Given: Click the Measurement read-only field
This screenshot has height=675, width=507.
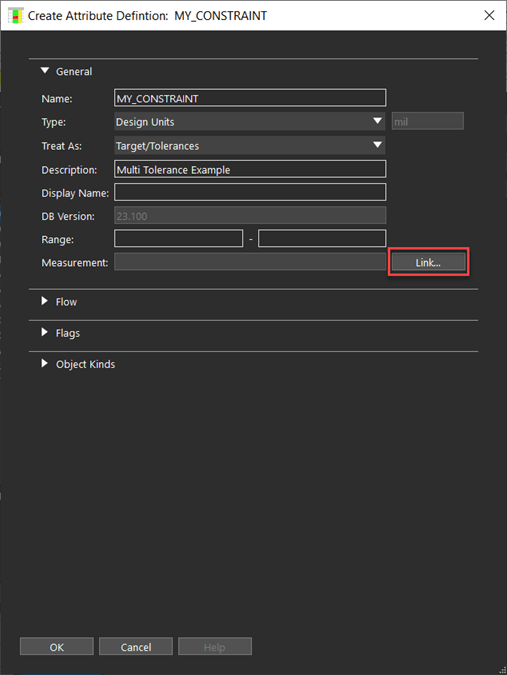Looking at the screenshot, I should click(250, 262).
